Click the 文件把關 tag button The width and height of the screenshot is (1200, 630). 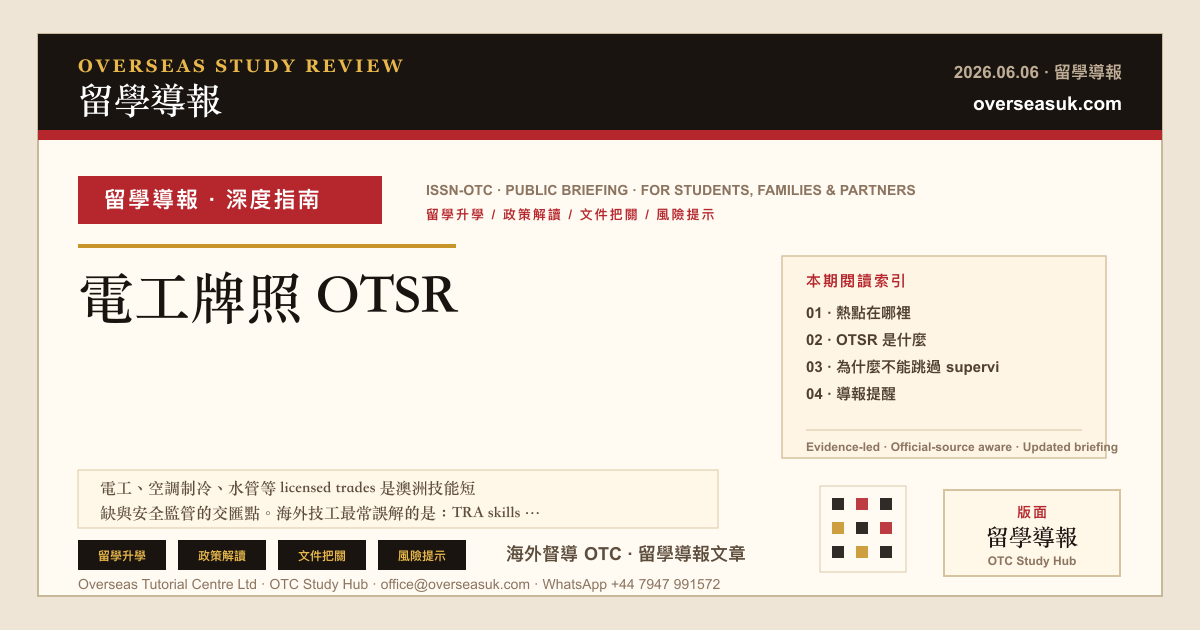tap(322, 555)
